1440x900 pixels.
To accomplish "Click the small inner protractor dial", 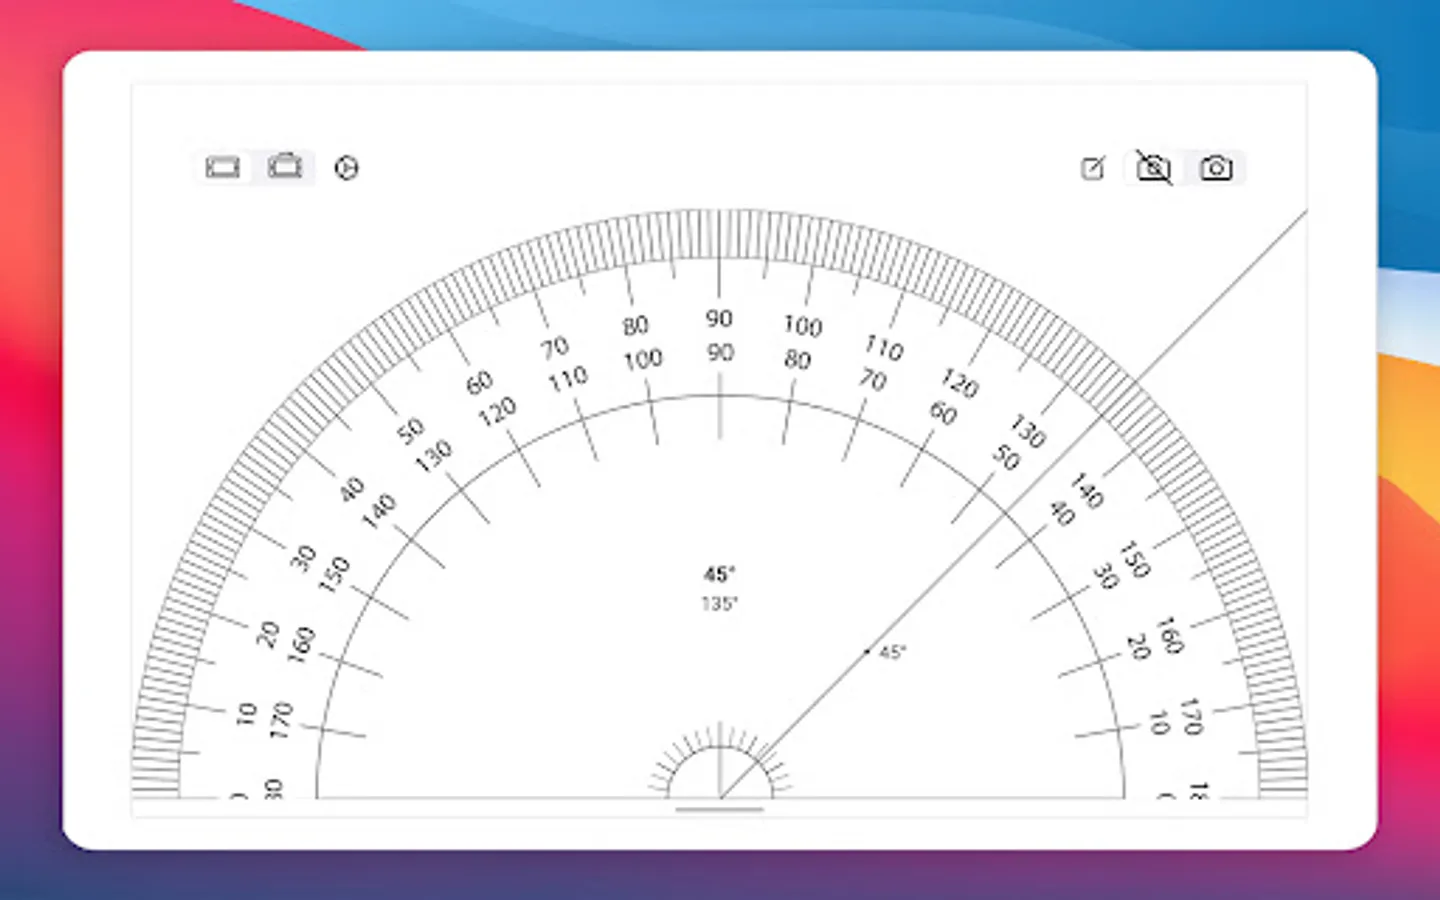I will [x=720, y=762].
